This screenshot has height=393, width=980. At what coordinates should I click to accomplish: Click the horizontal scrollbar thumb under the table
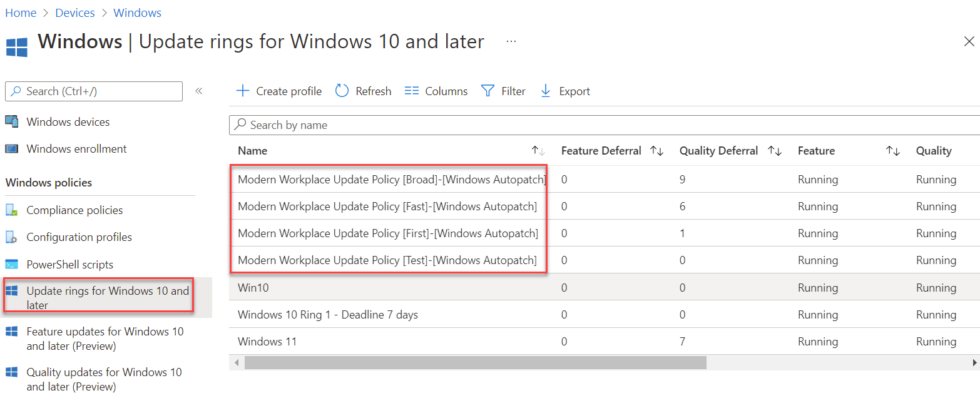pyautogui.click(x=475, y=362)
